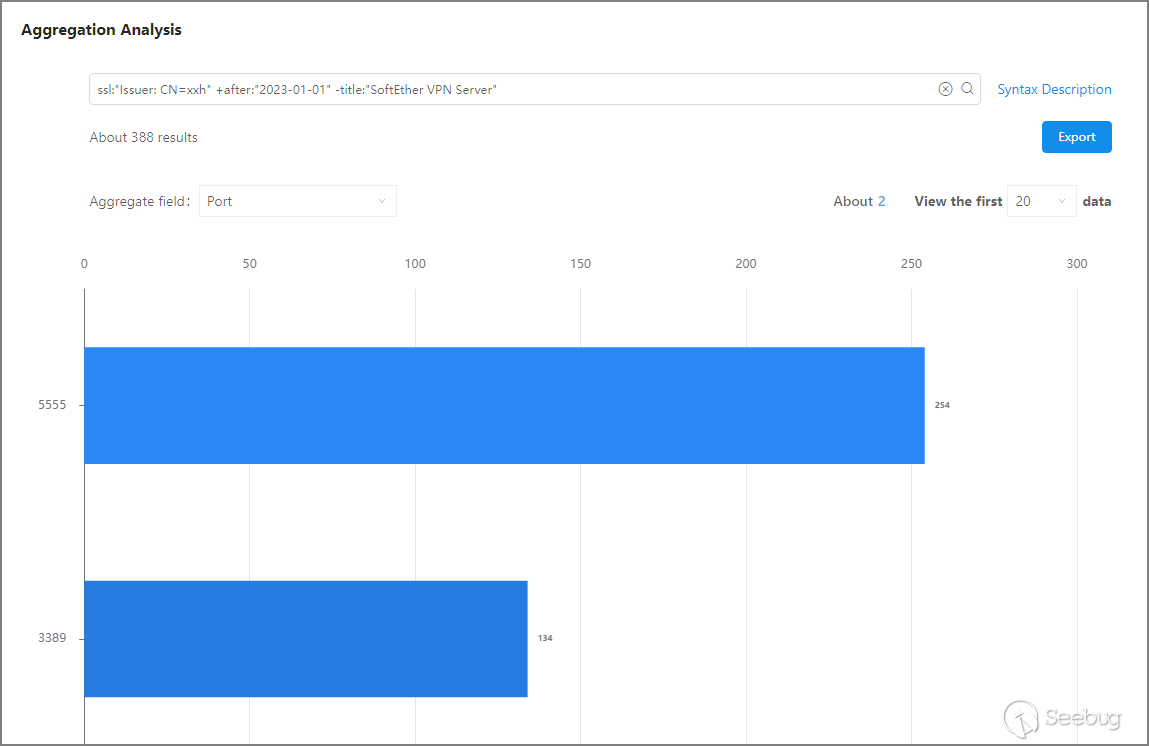Click the Aggregation Analysis heading
1149x746 pixels.
click(x=101, y=30)
